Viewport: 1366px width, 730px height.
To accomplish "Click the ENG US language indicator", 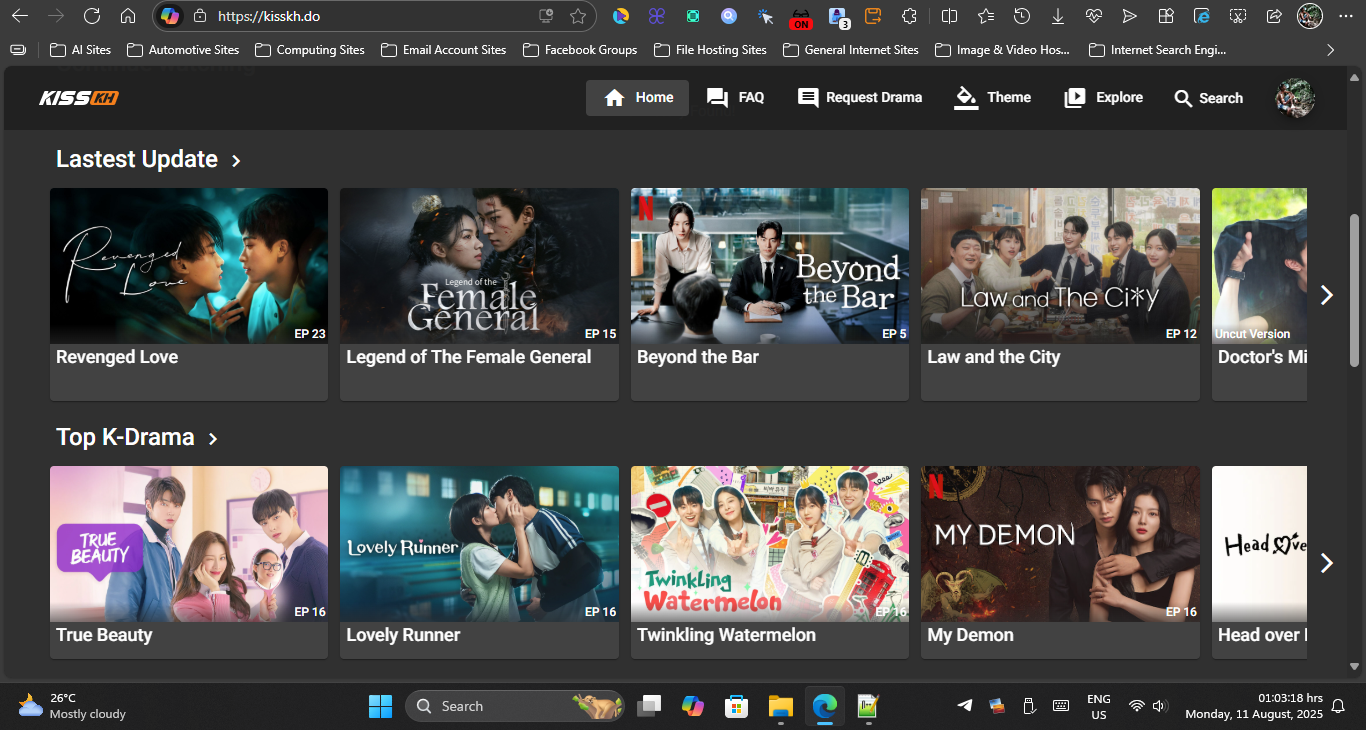I will click(x=1098, y=706).
